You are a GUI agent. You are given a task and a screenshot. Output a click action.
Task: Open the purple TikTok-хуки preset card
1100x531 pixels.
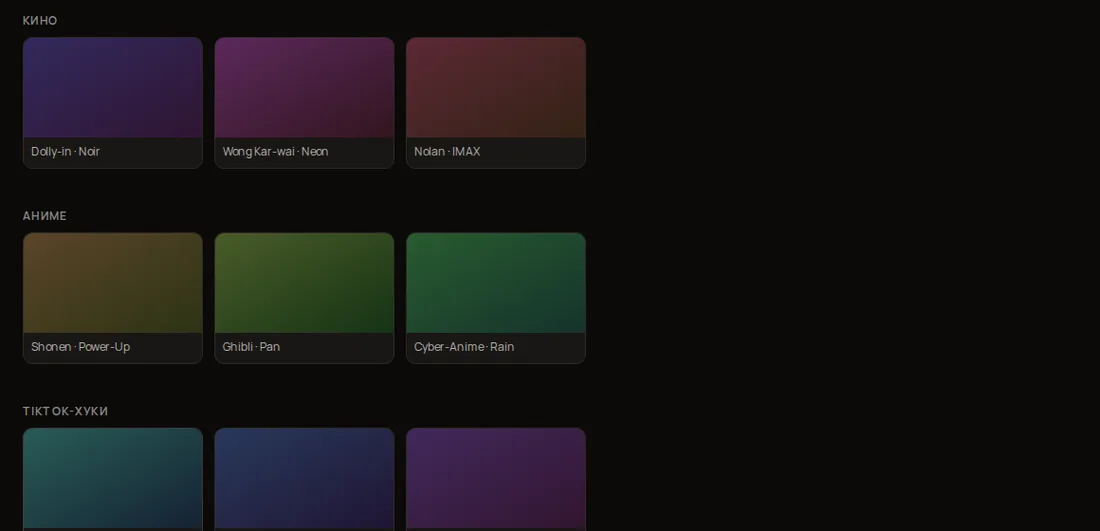pos(496,479)
